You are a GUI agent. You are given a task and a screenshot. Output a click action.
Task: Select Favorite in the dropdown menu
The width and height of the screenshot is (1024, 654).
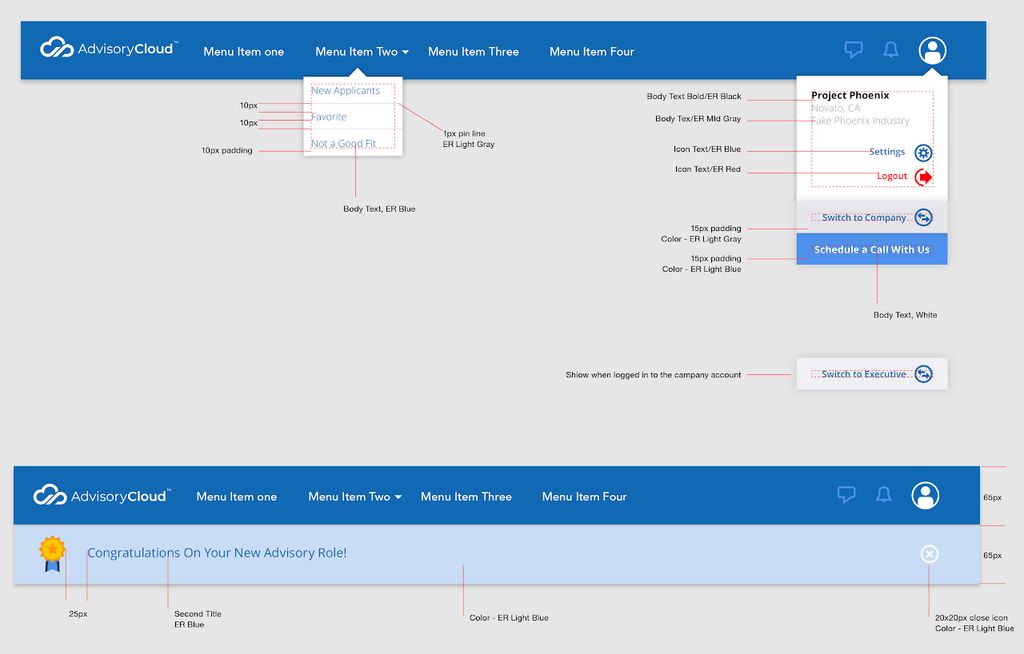(x=330, y=116)
